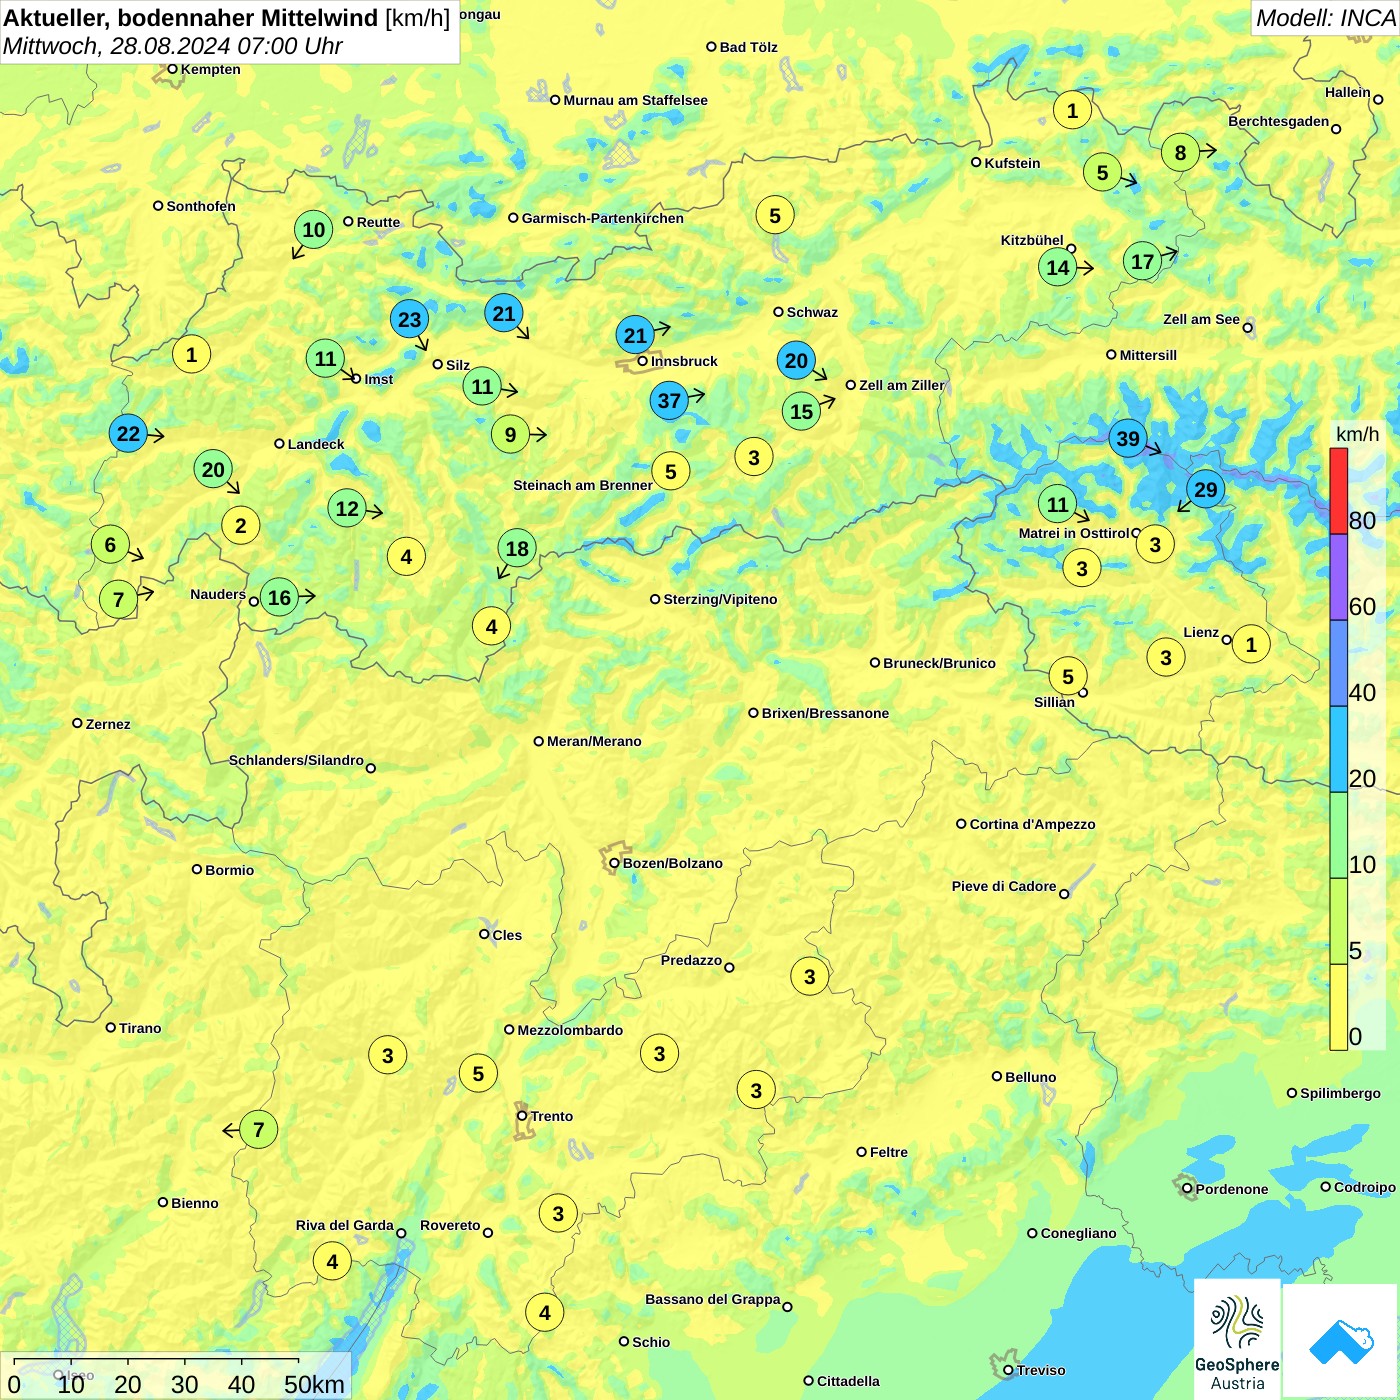Click the map title Aktueller, bodennaher Mittelwind
The height and width of the screenshot is (1400, 1400).
[191, 18]
